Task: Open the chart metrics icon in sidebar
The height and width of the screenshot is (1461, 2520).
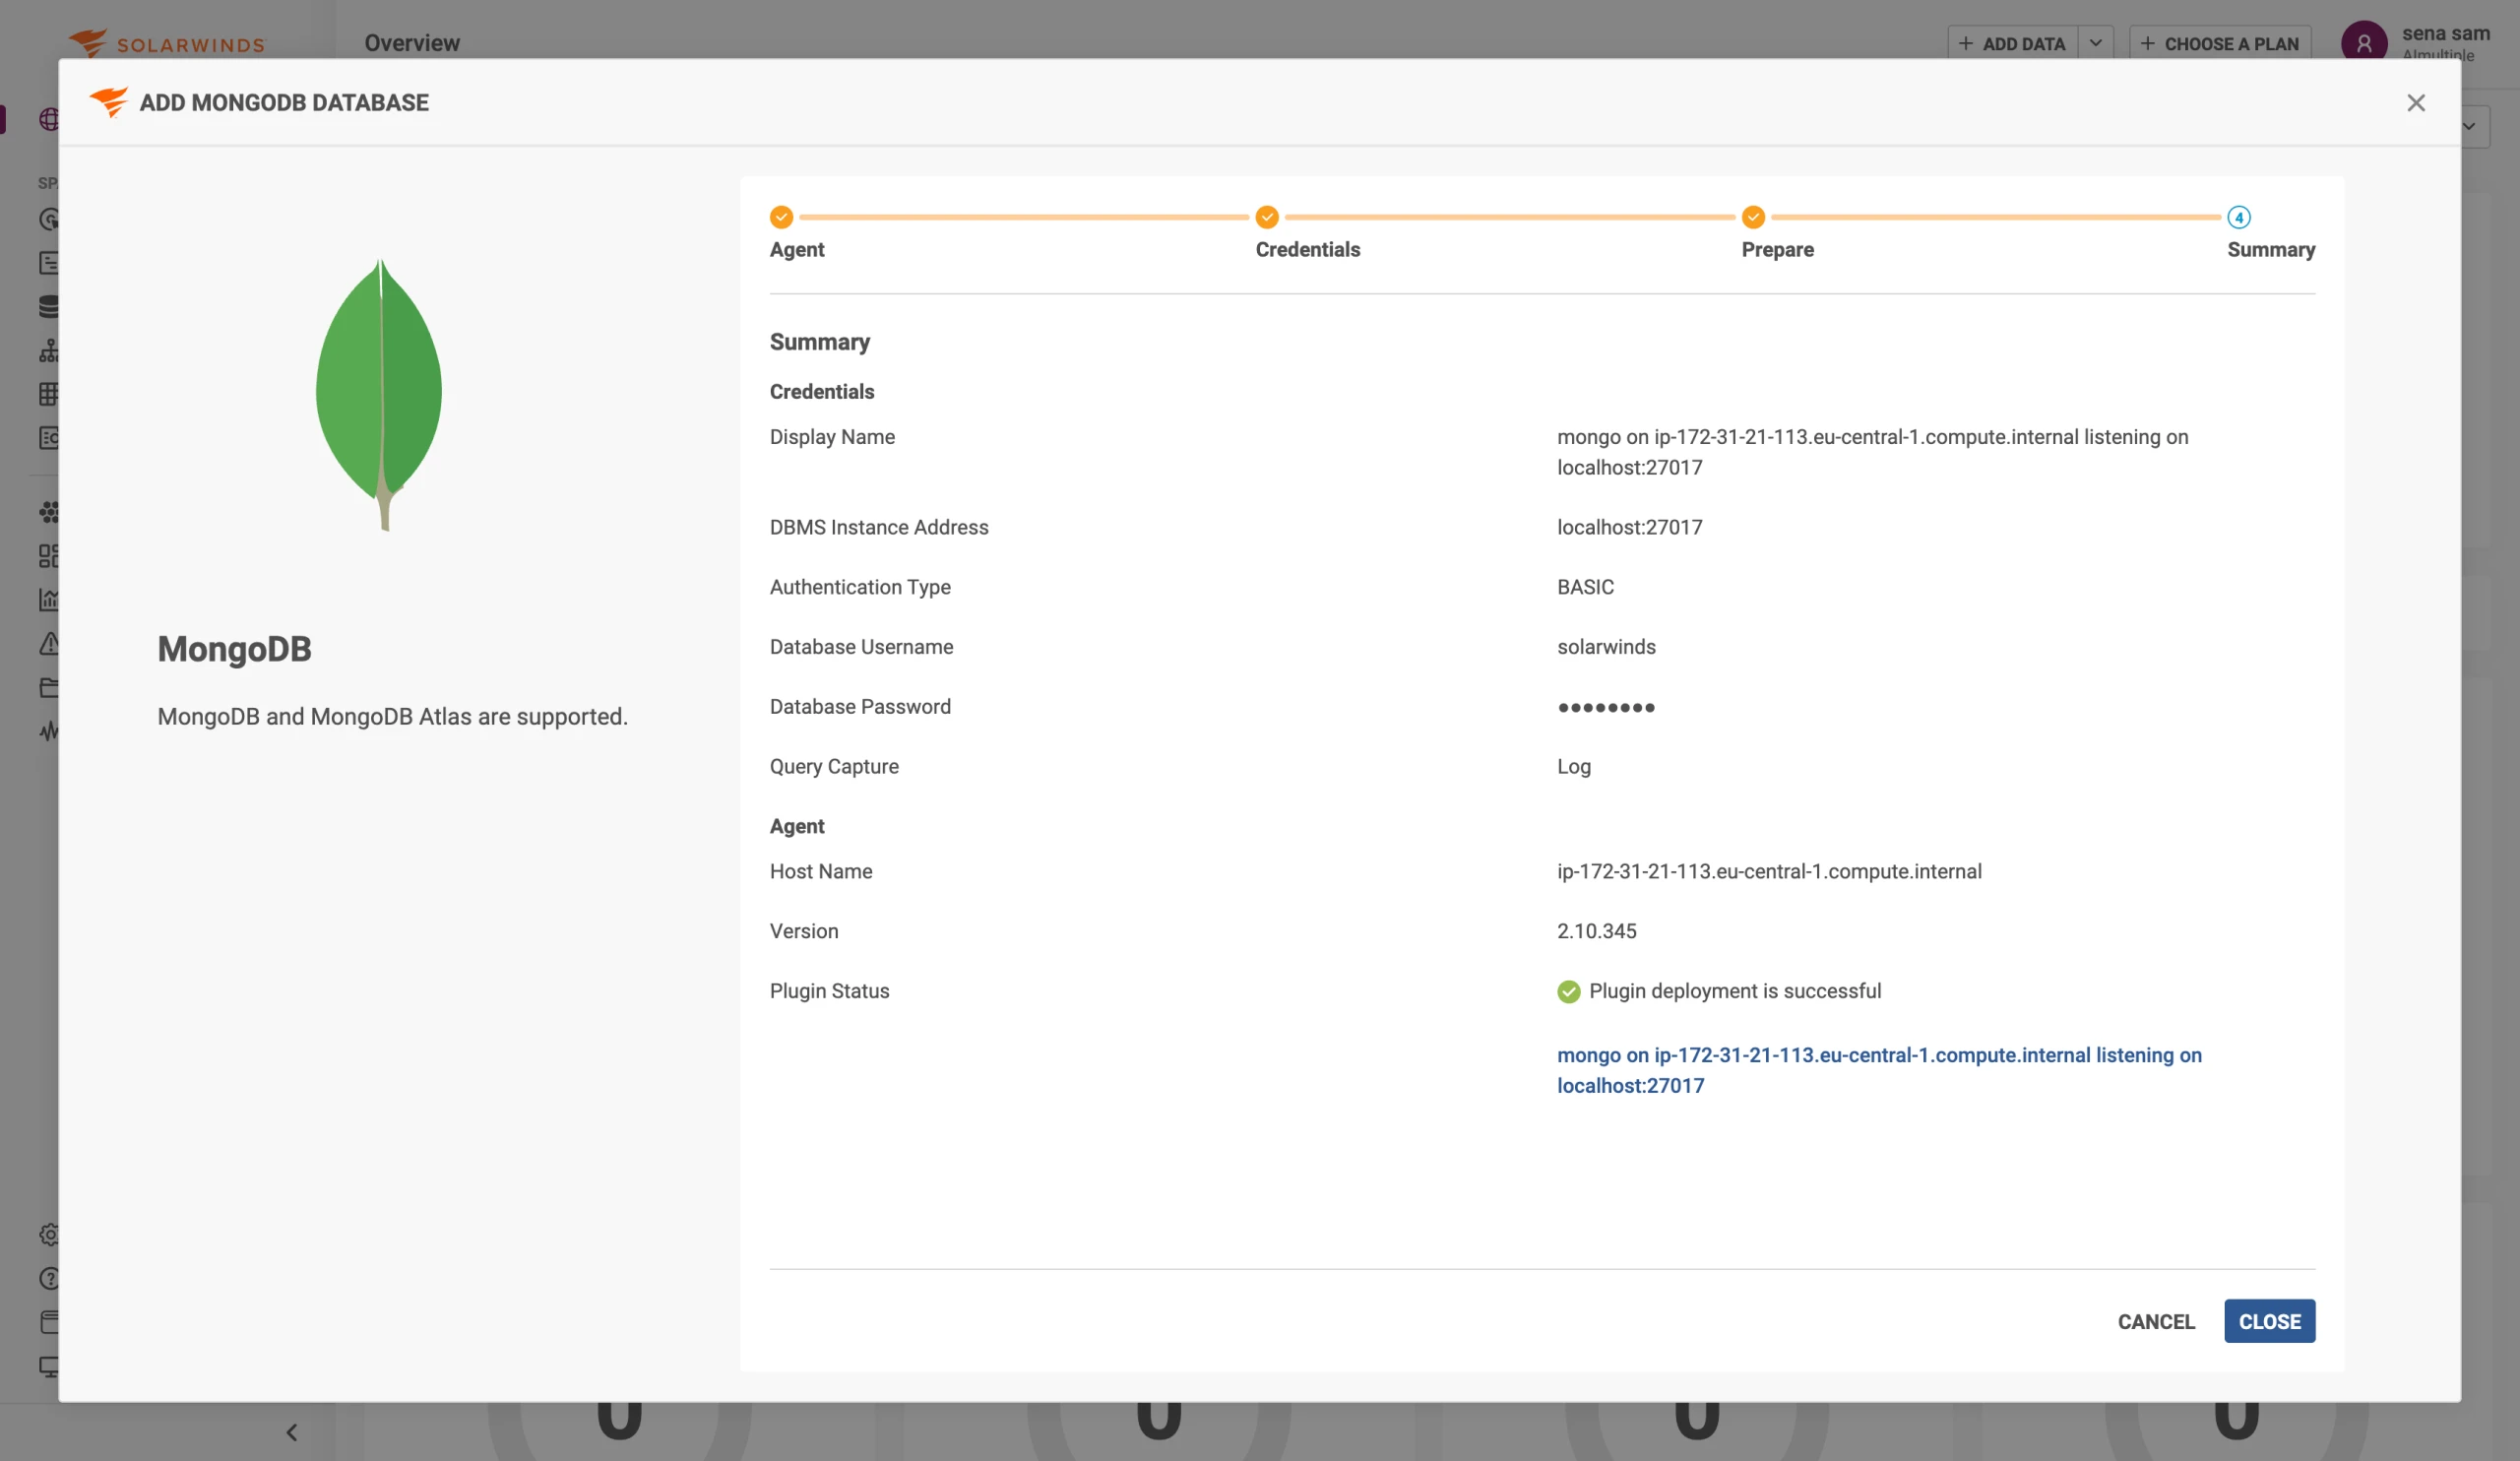Action: point(48,600)
